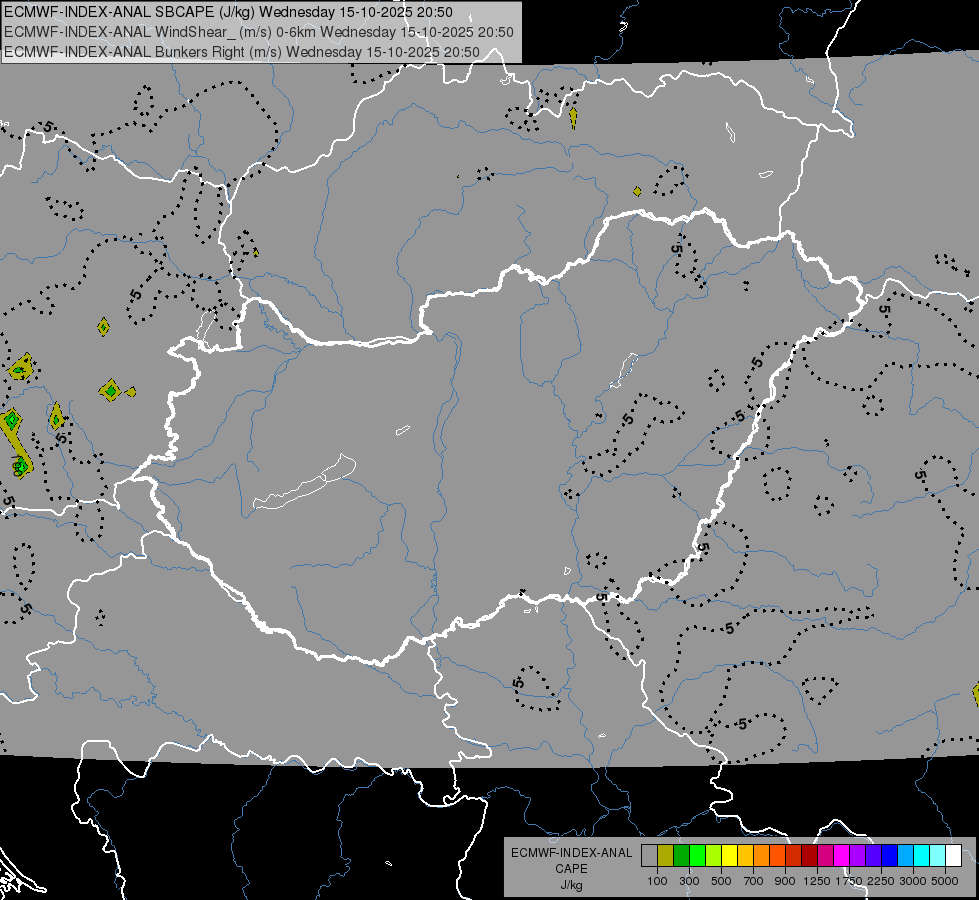979x900 pixels.
Task: Select the cyan CAPE legend swatch
Action: (922, 855)
